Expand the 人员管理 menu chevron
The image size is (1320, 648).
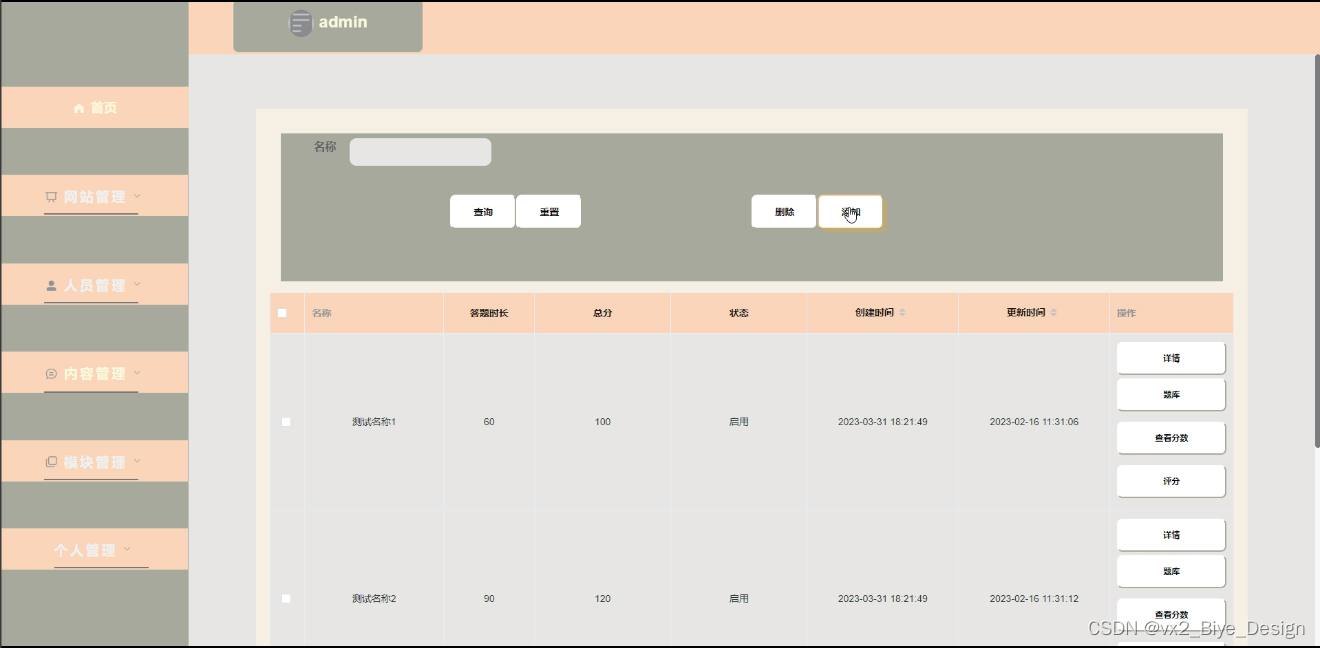[x=137, y=285]
